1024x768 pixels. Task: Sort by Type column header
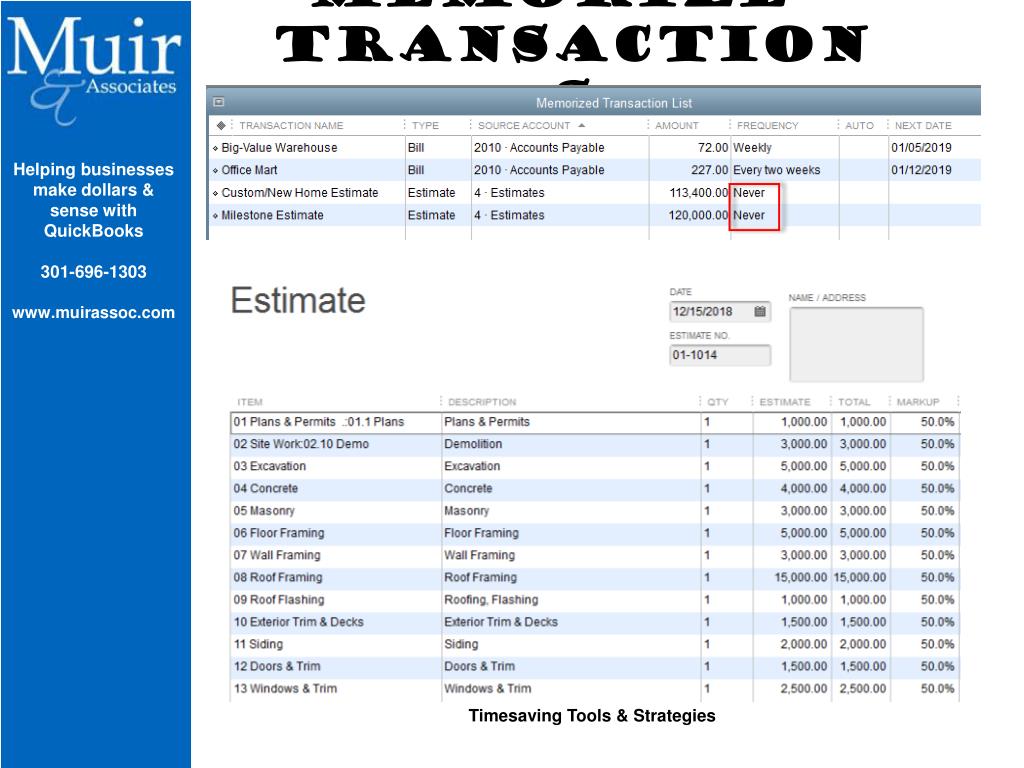pos(425,125)
